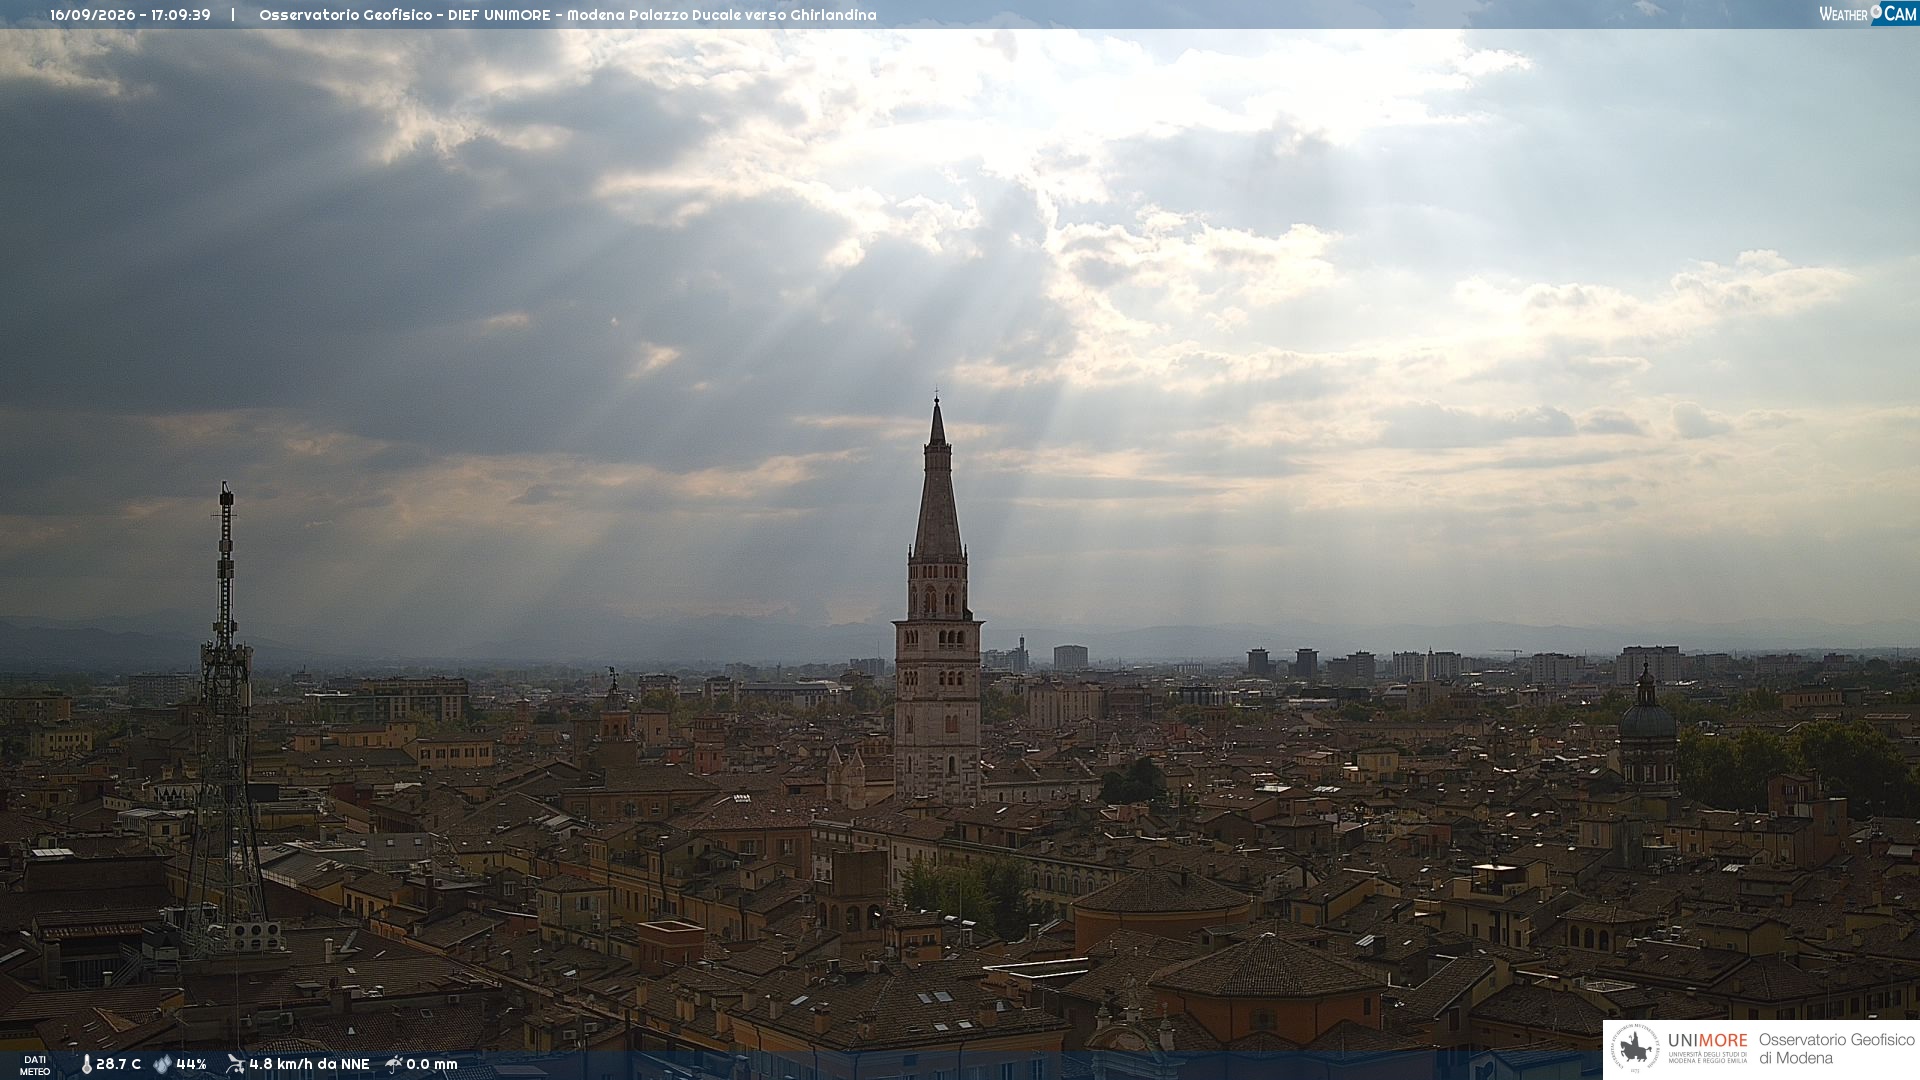Screen dimensions: 1920x1080
Task: Click the camera lens icon in WeatherCam logo
Action: pyautogui.click(x=1876, y=11)
